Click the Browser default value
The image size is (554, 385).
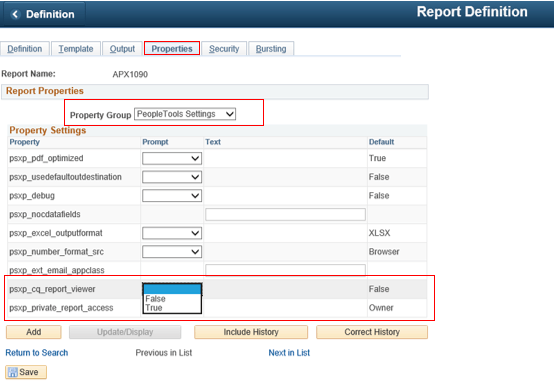click(x=384, y=252)
